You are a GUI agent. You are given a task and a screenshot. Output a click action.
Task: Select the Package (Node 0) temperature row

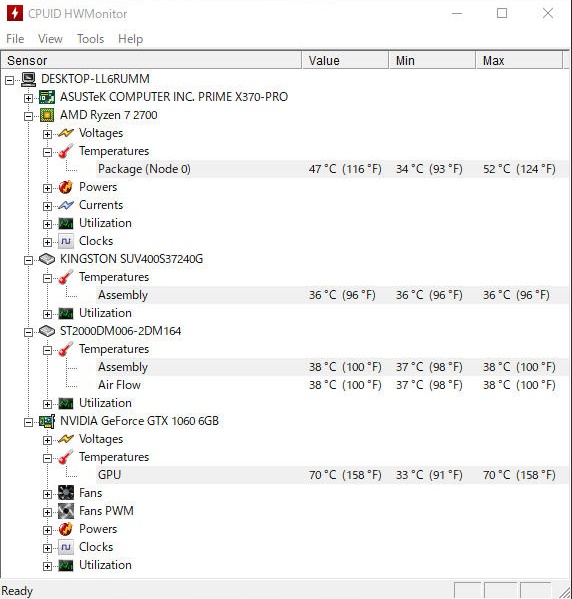coord(285,169)
